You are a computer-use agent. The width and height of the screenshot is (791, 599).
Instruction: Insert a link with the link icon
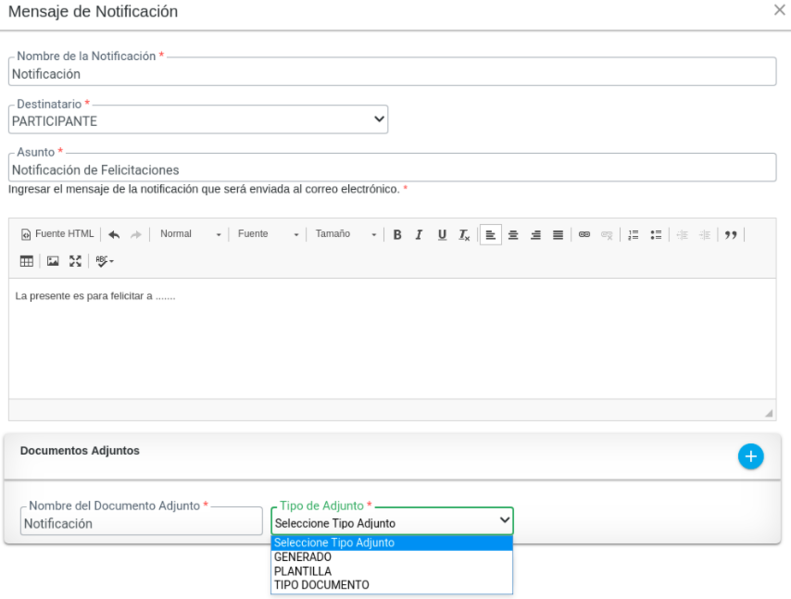tap(584, 235)
